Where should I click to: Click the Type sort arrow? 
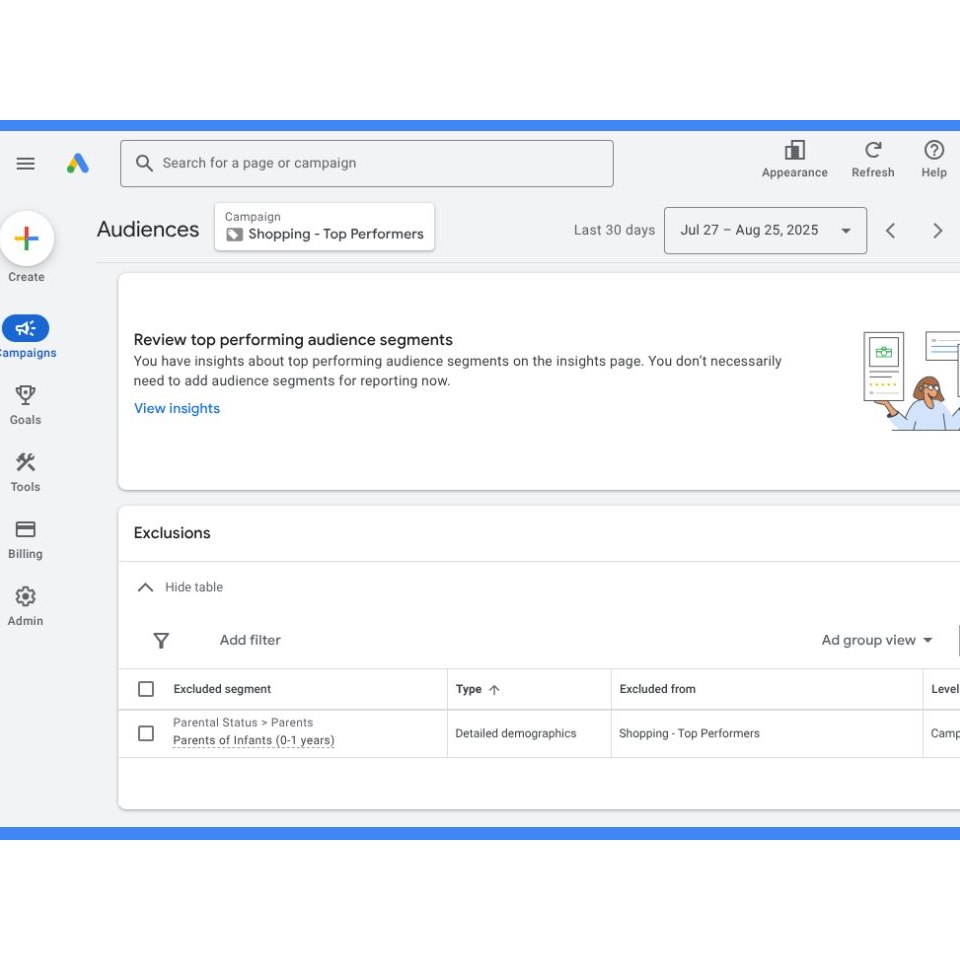pos(494,689)
